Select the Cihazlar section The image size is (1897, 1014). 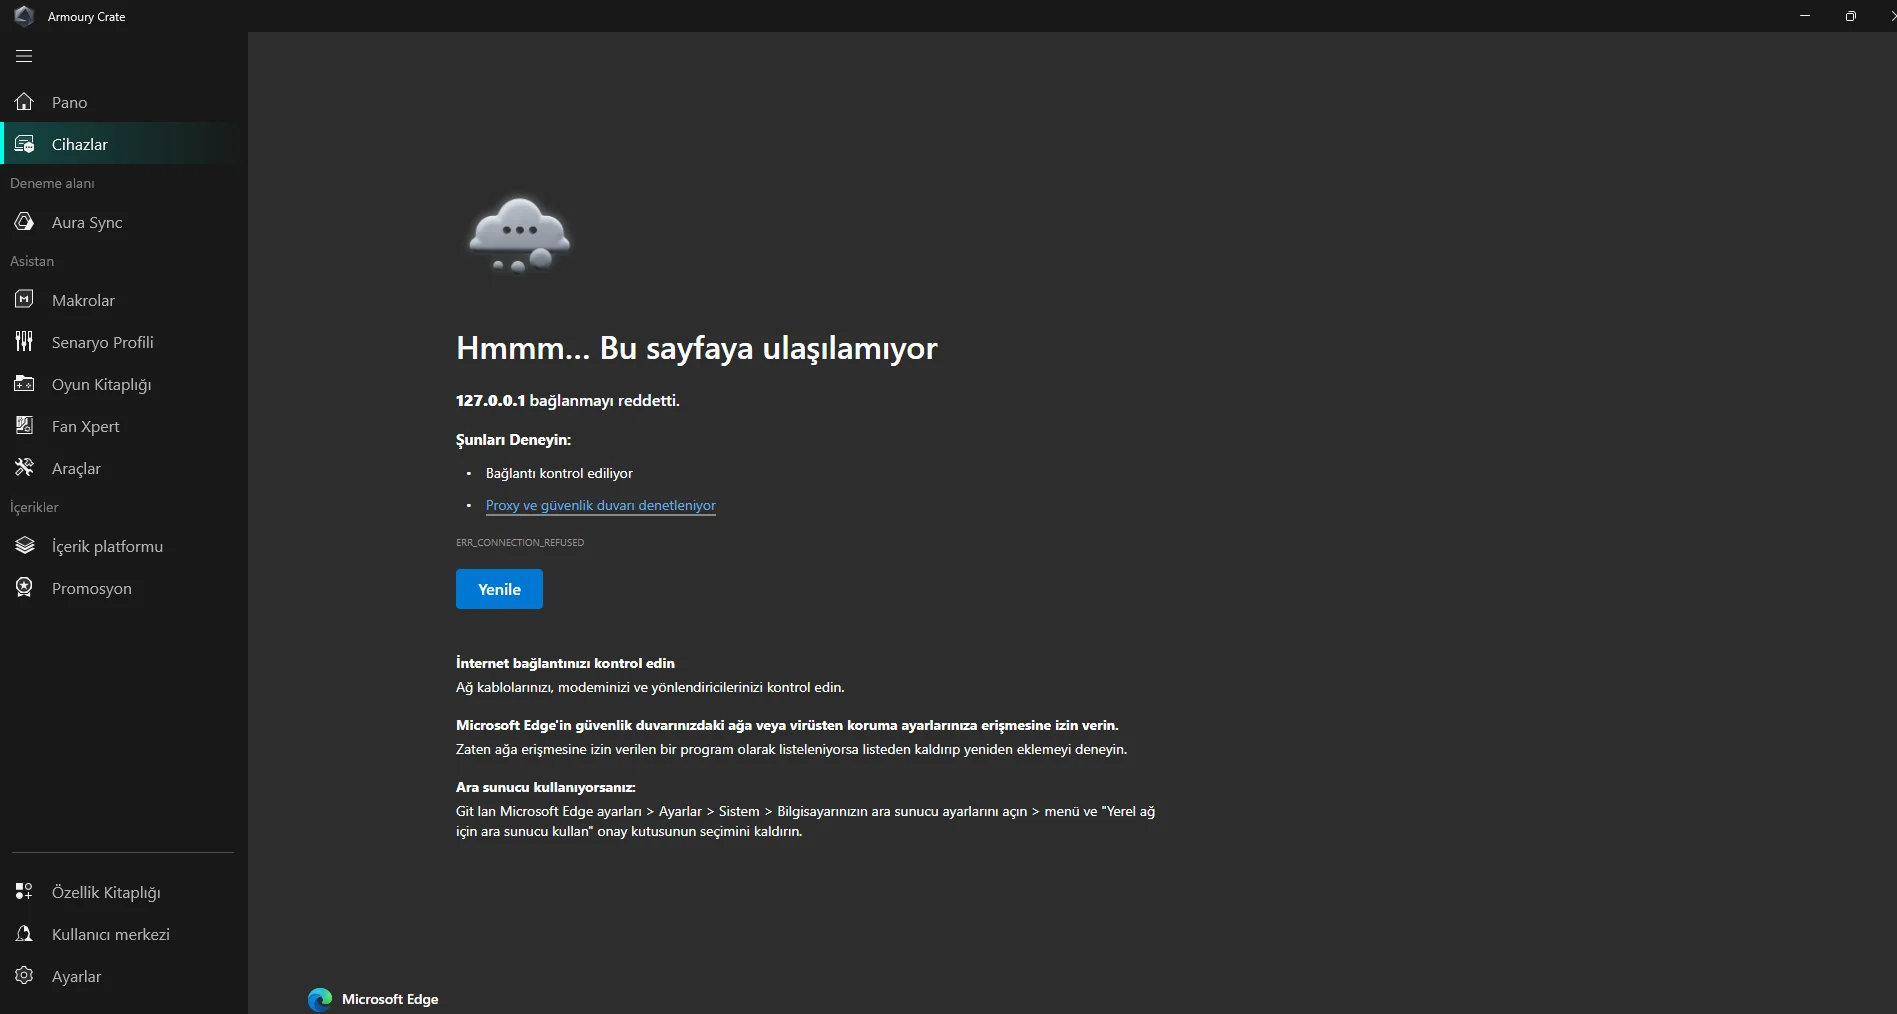tap(80, 144)
